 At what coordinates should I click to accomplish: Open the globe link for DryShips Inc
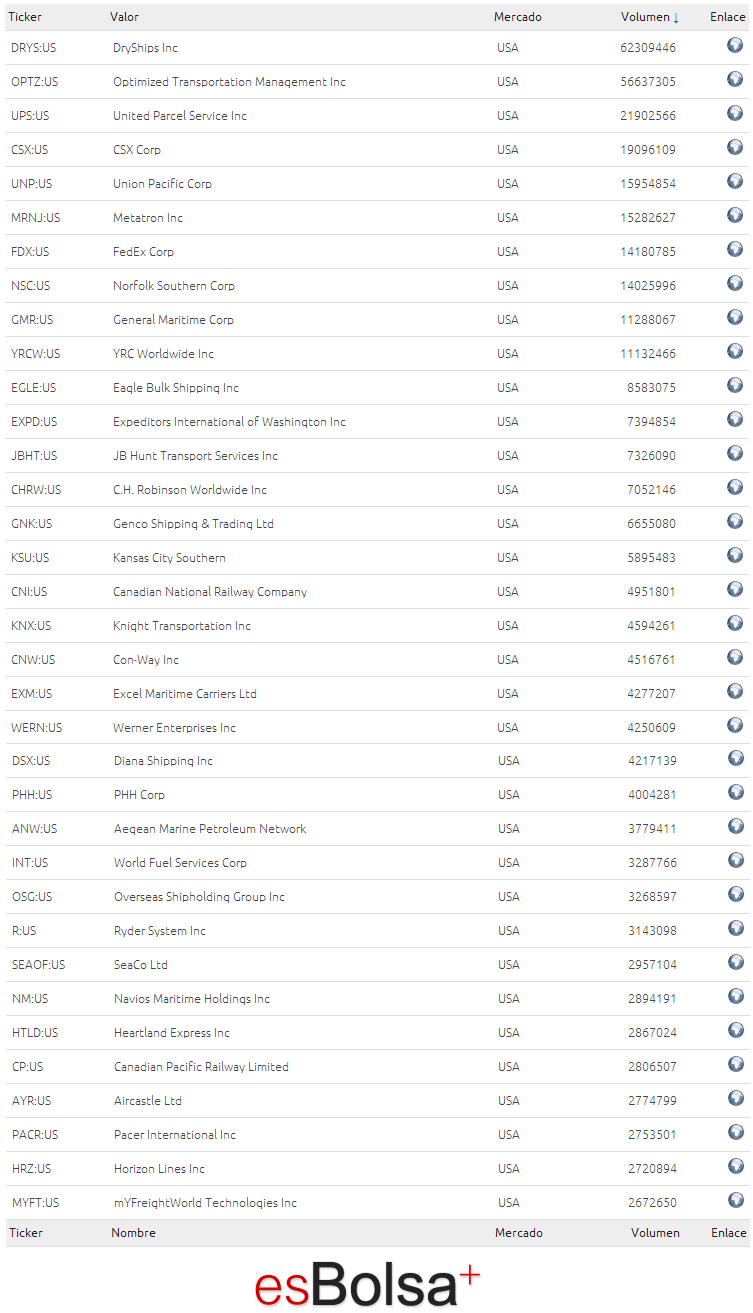coord(735,45)
